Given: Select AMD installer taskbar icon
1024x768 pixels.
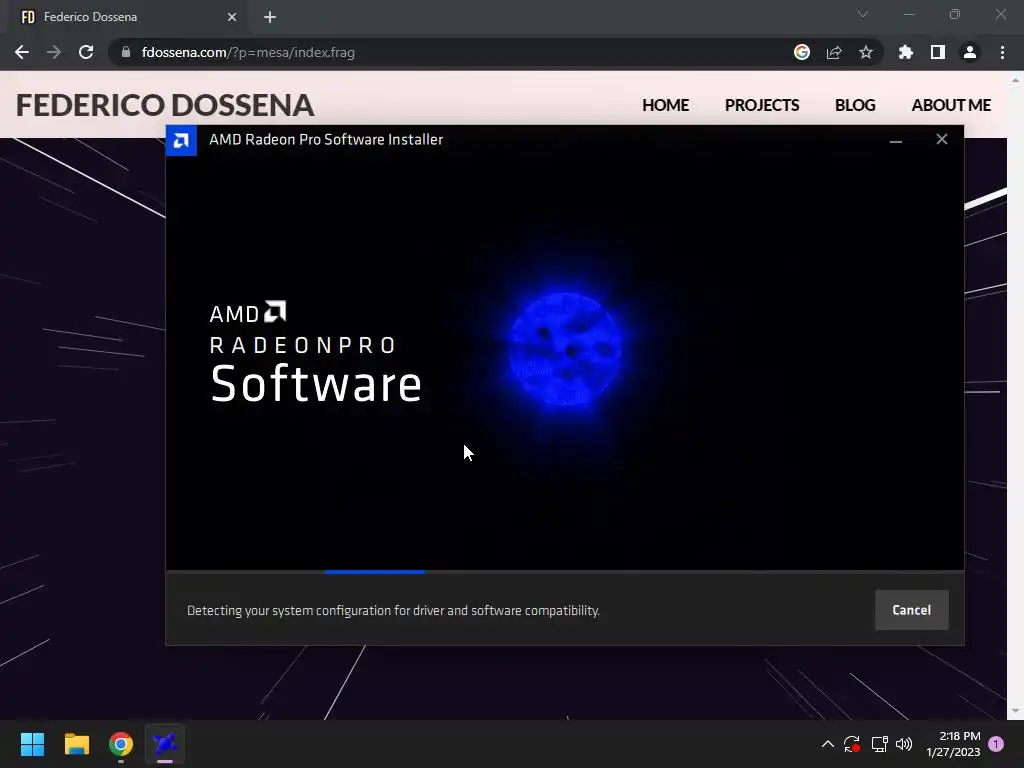Looking at the screenshot, I should pos(165,744).
